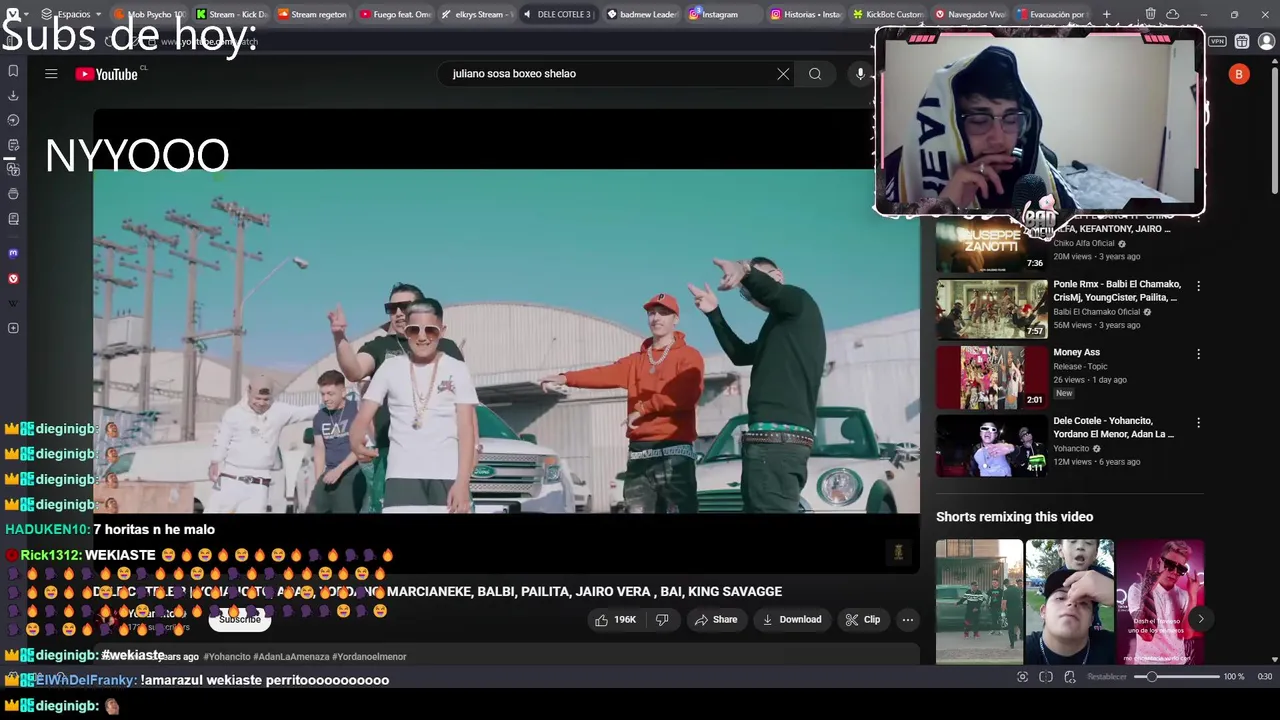Switch to the KickBot Custom tab
The width and height of the screenshot is (1280, 720).
(x=887, y=14)
